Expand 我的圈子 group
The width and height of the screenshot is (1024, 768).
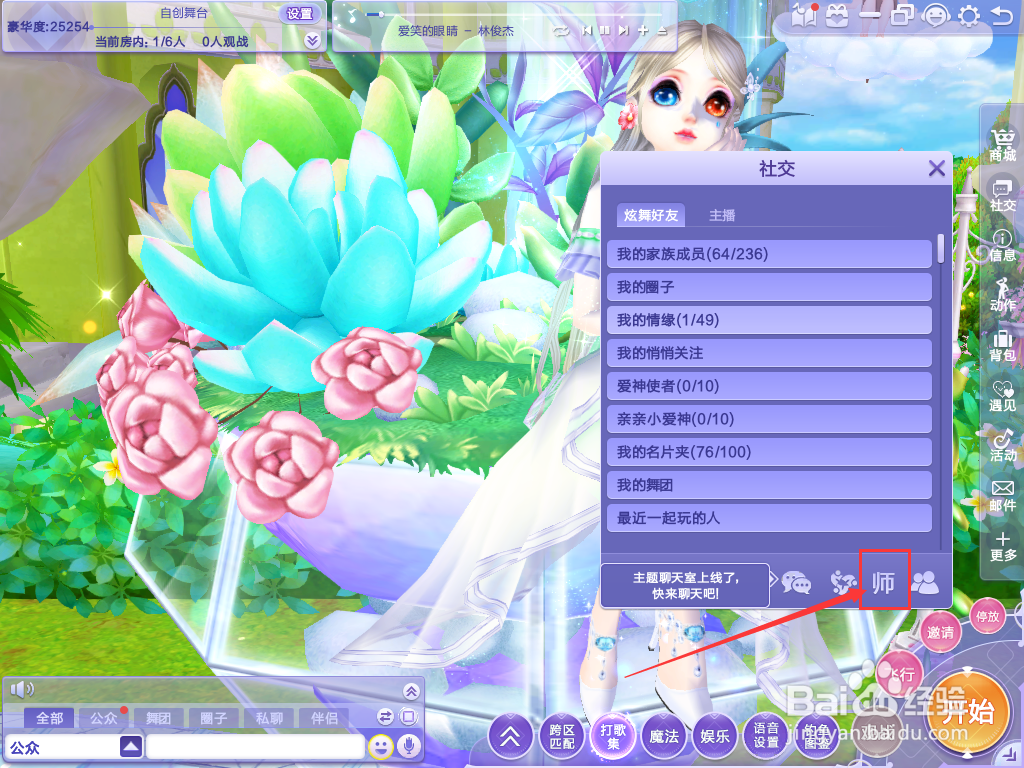pos(769,287)
